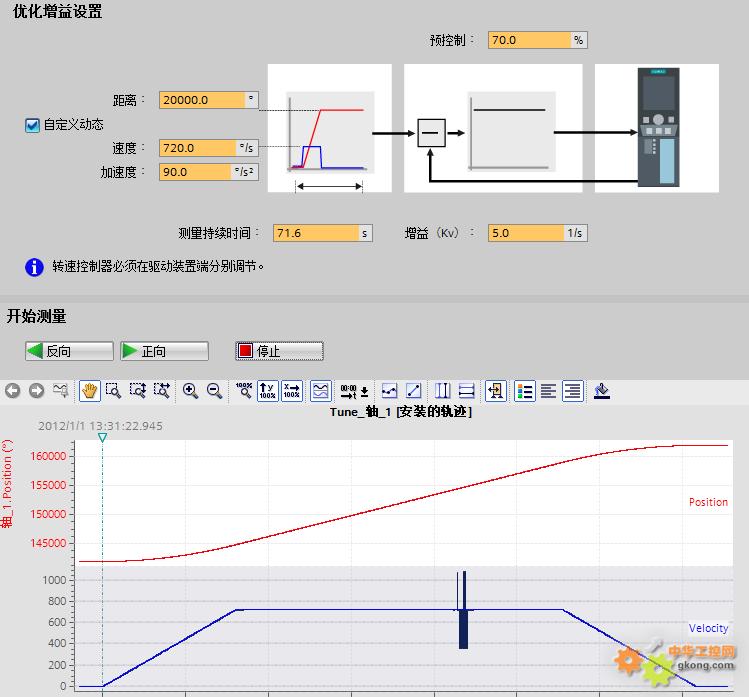
Task: Toggle the arrange in tracks icon
Action: (x=321, y=391)
